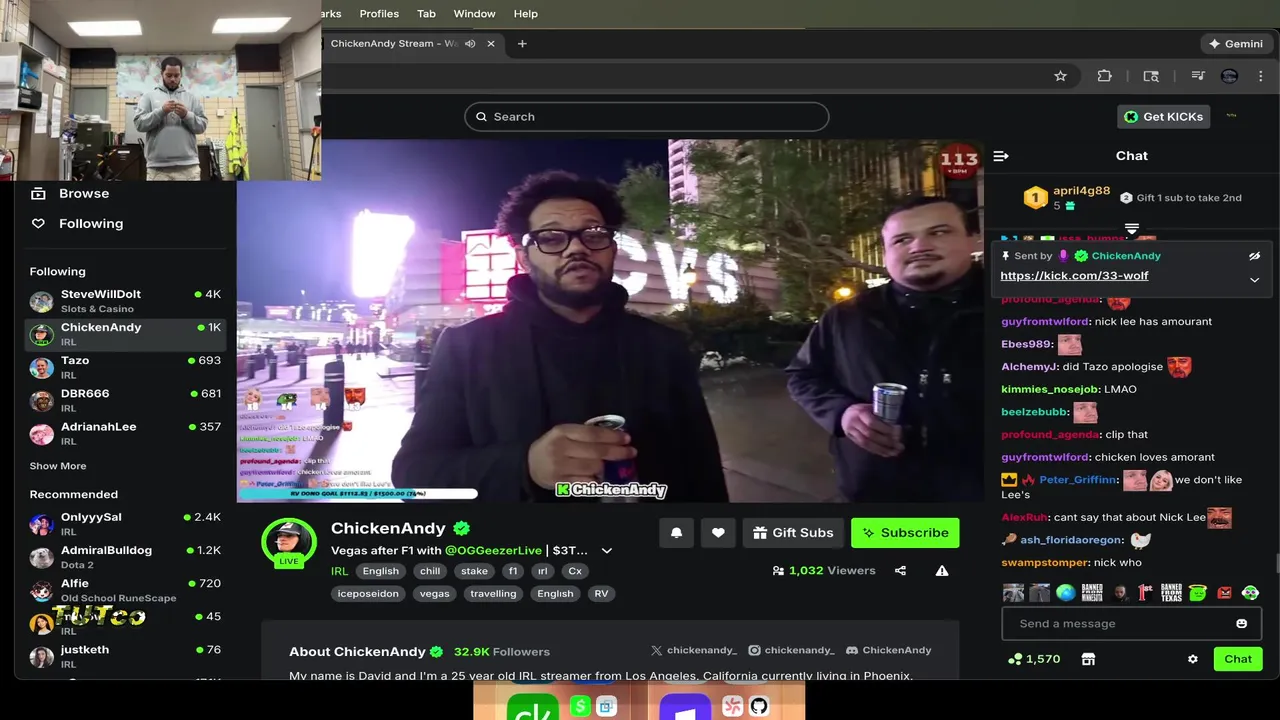The width and height of the screenshot is (1280, 720).
Task: Insert the green headphones face emote
Action: pyautogui.click(x=1251, y=592)
